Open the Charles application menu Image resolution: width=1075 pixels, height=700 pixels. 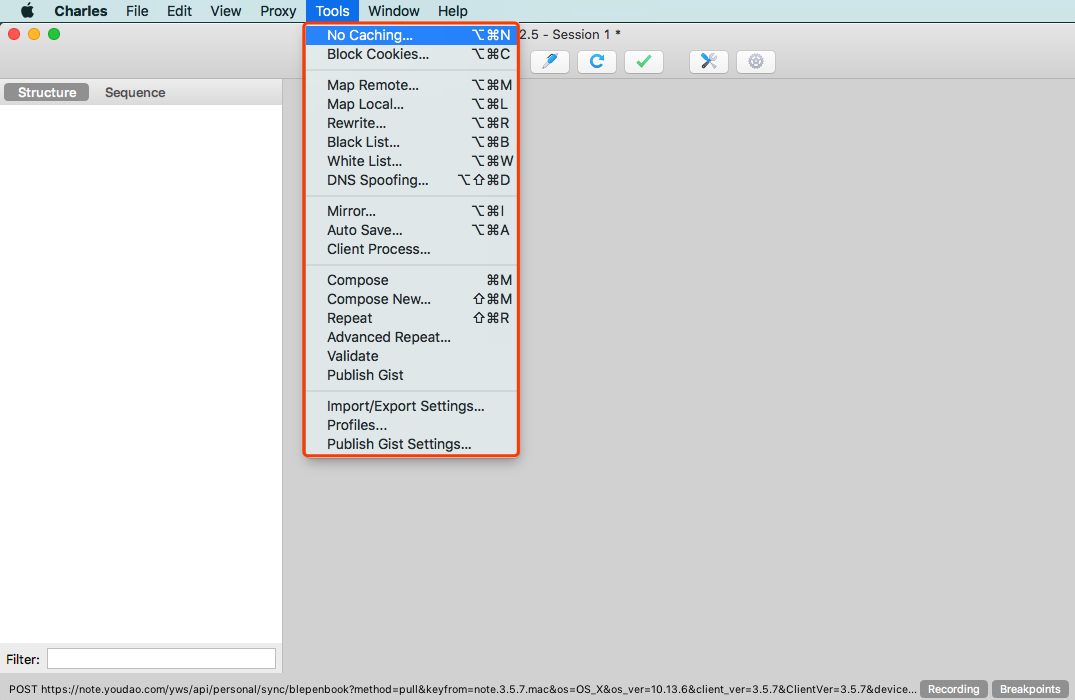[x=81, y=11]
